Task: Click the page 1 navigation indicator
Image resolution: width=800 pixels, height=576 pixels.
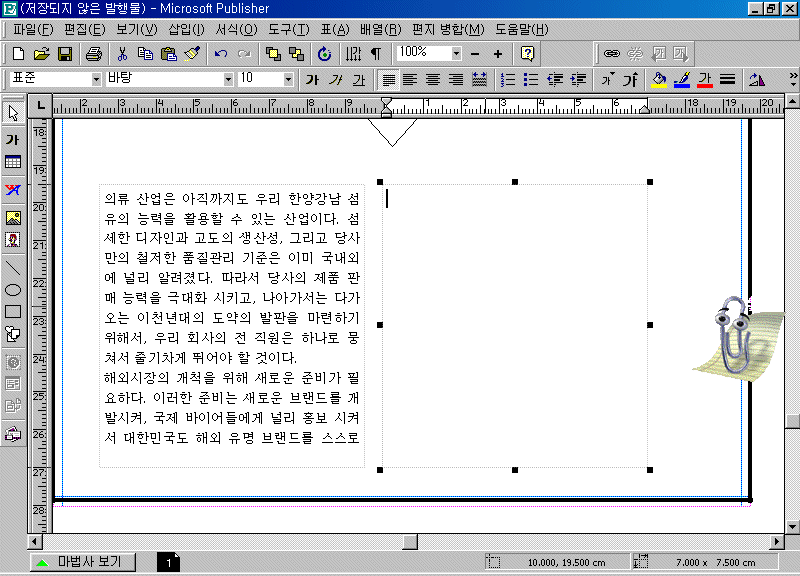Action: (168, 563)
